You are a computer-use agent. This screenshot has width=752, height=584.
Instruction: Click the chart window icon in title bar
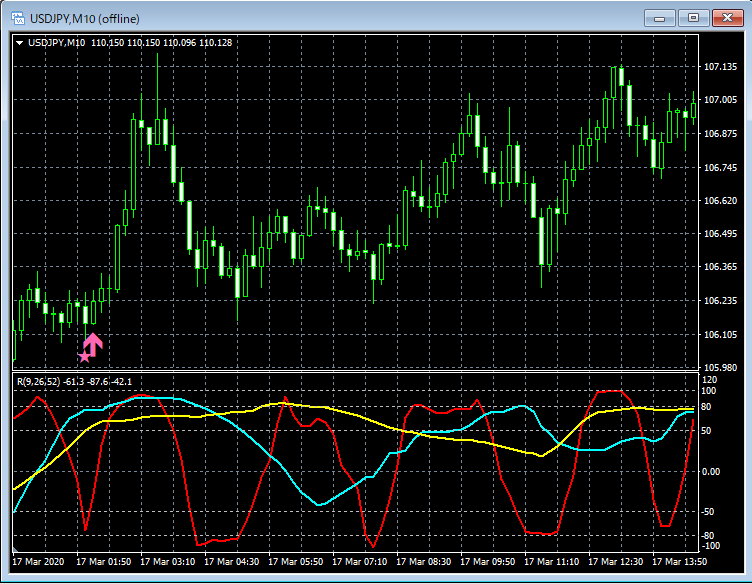[18, 19]
